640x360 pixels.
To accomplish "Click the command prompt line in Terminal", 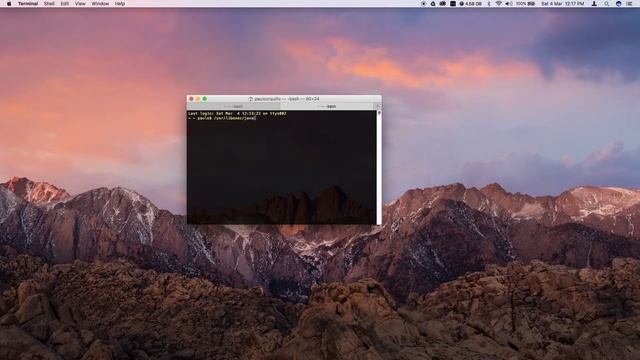I will [x=222, y=118].
